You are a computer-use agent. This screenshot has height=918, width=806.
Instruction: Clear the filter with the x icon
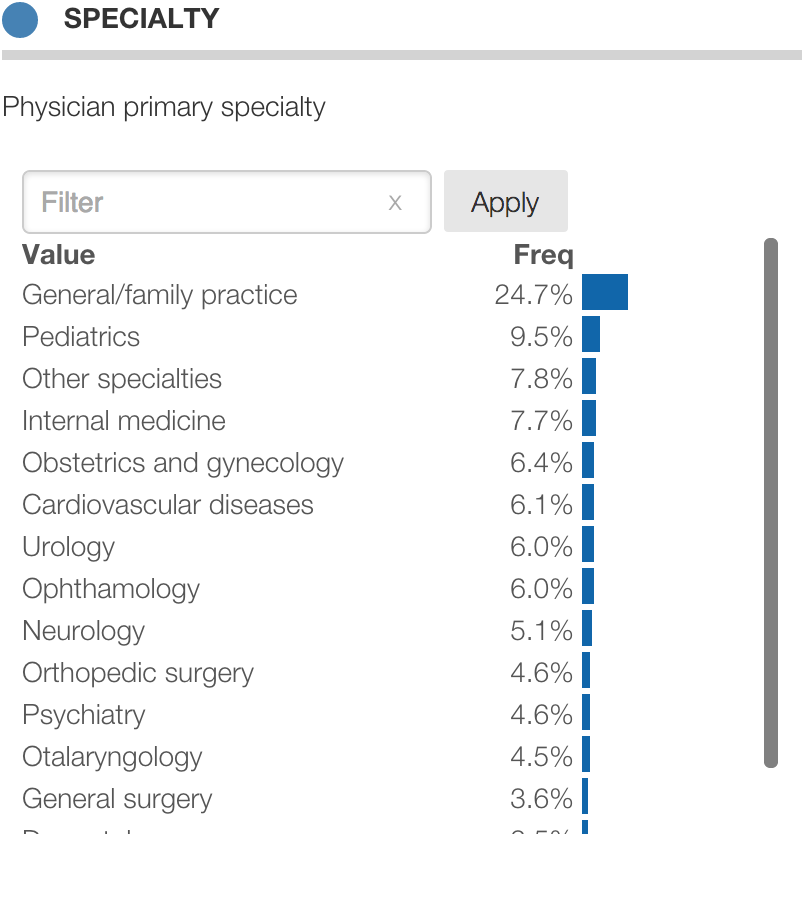(395, 203)
